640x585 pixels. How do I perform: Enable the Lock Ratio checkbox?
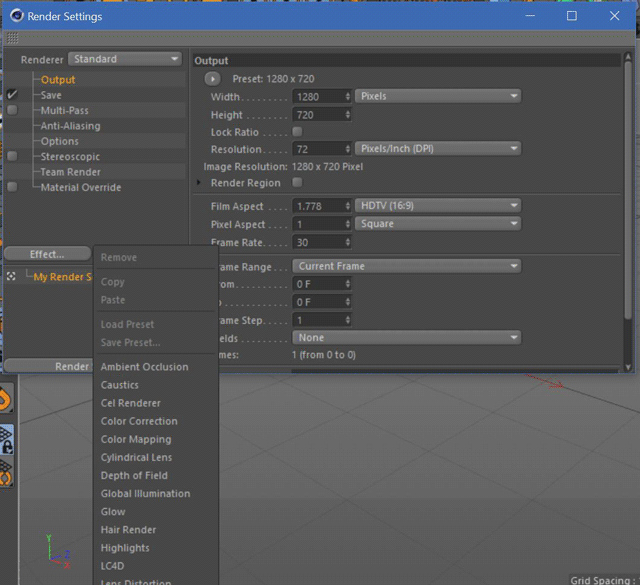pos(297,132)
